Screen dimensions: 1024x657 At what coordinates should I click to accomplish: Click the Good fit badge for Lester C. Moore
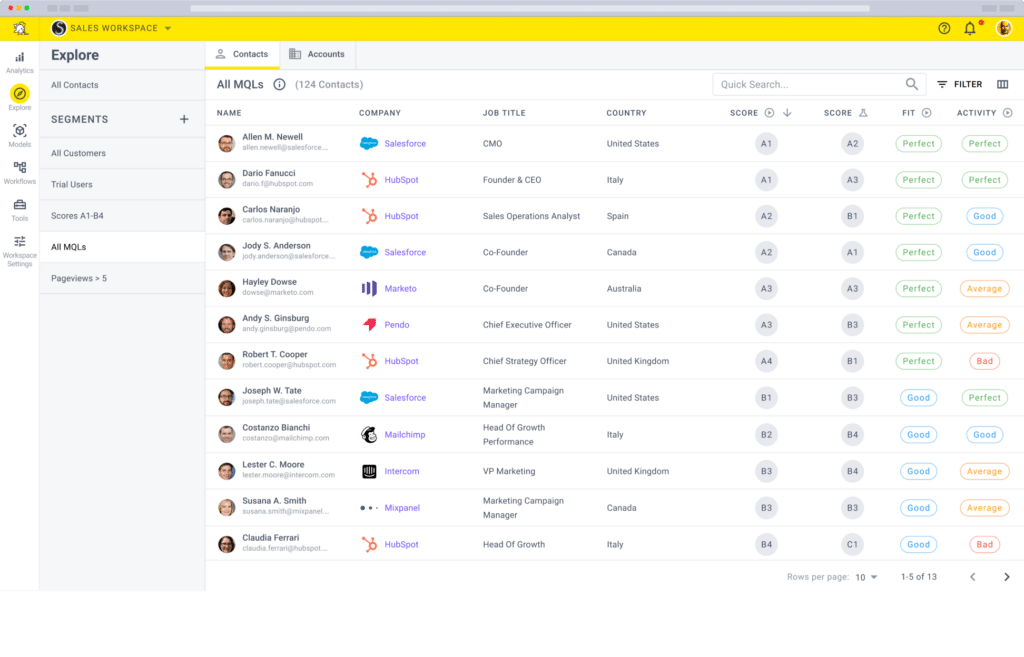click(918, 472)
